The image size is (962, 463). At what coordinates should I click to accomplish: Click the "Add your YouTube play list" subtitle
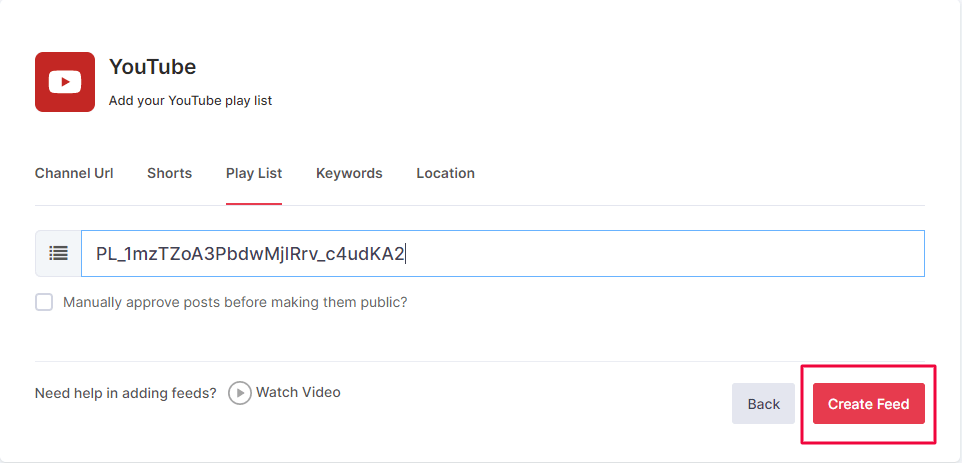190,100
